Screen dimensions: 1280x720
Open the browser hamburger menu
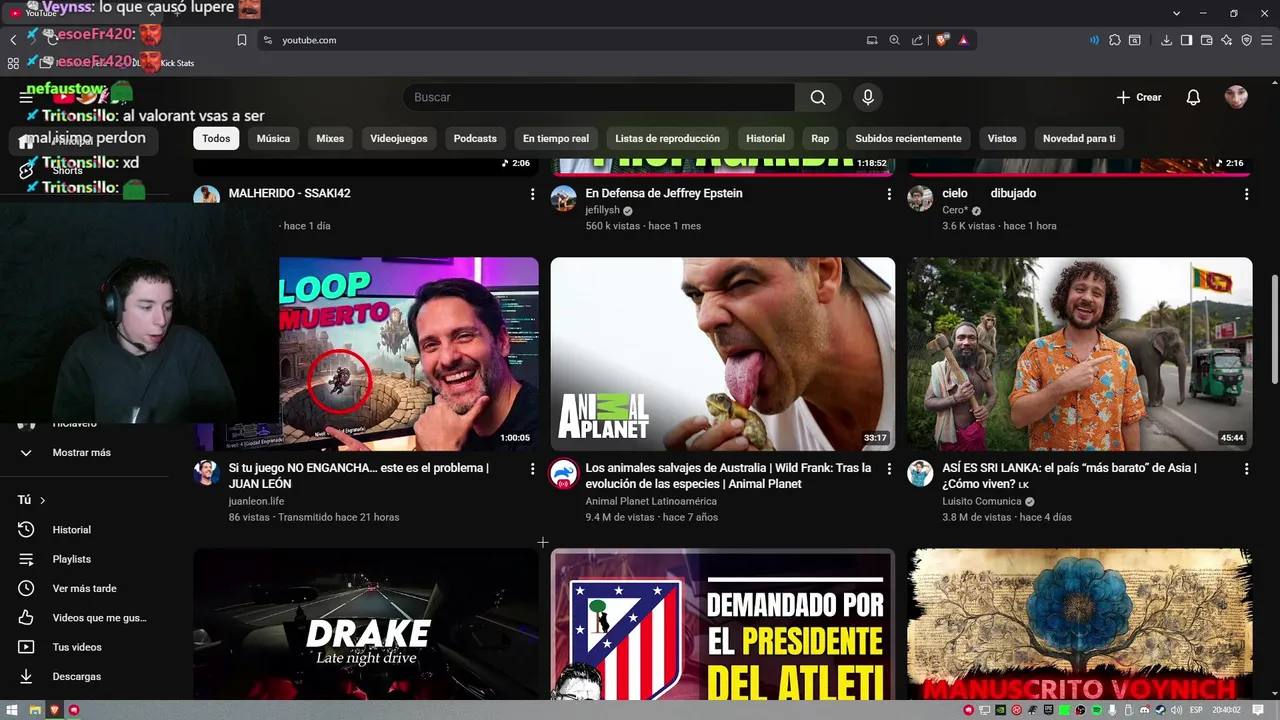click(1267, 40)
